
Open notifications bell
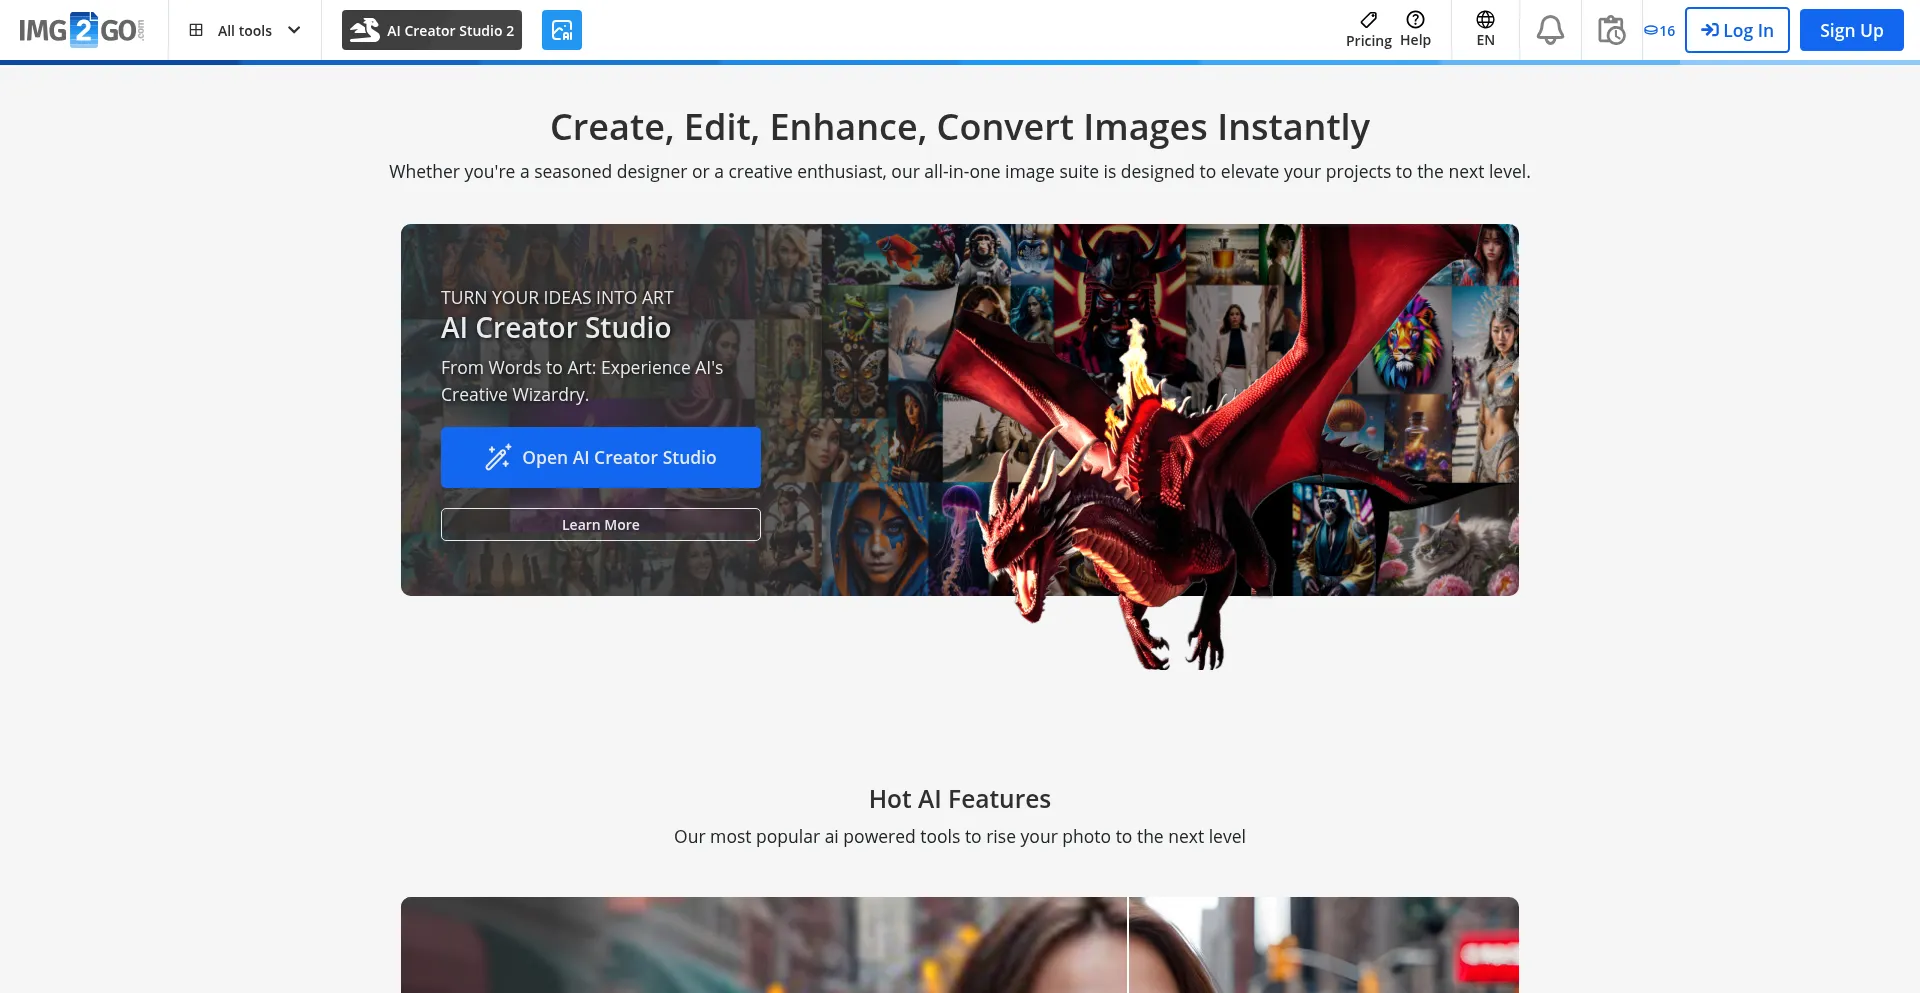[x=1550, y=30]
